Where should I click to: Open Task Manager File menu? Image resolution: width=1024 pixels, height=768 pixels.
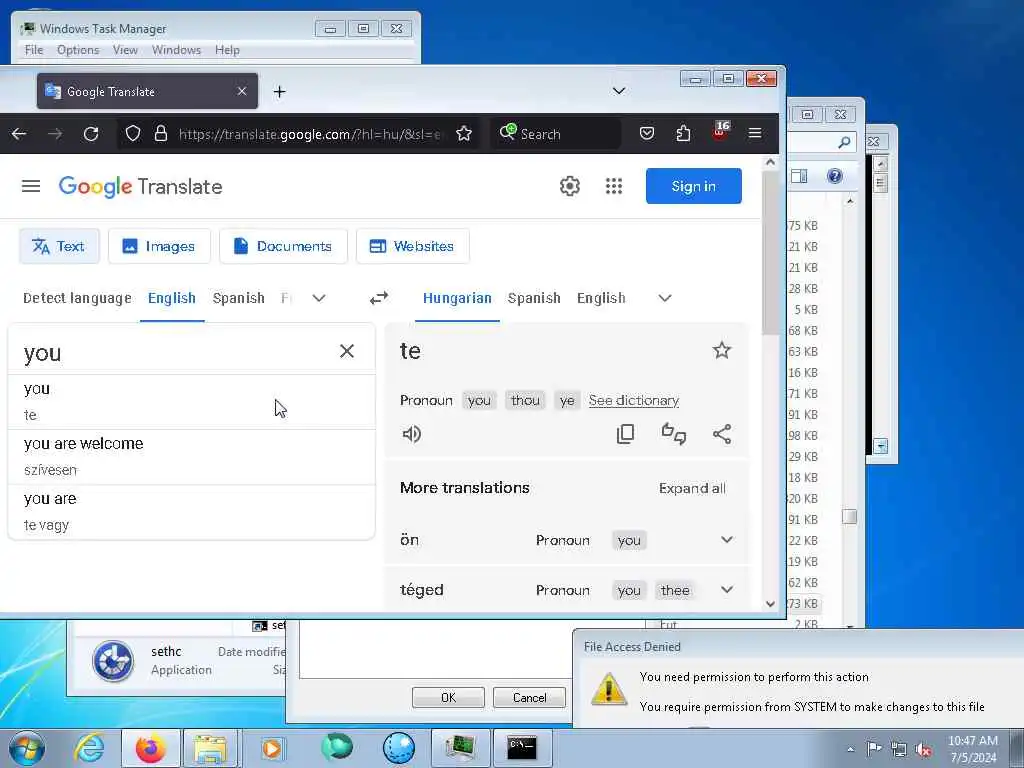[34, 50]
